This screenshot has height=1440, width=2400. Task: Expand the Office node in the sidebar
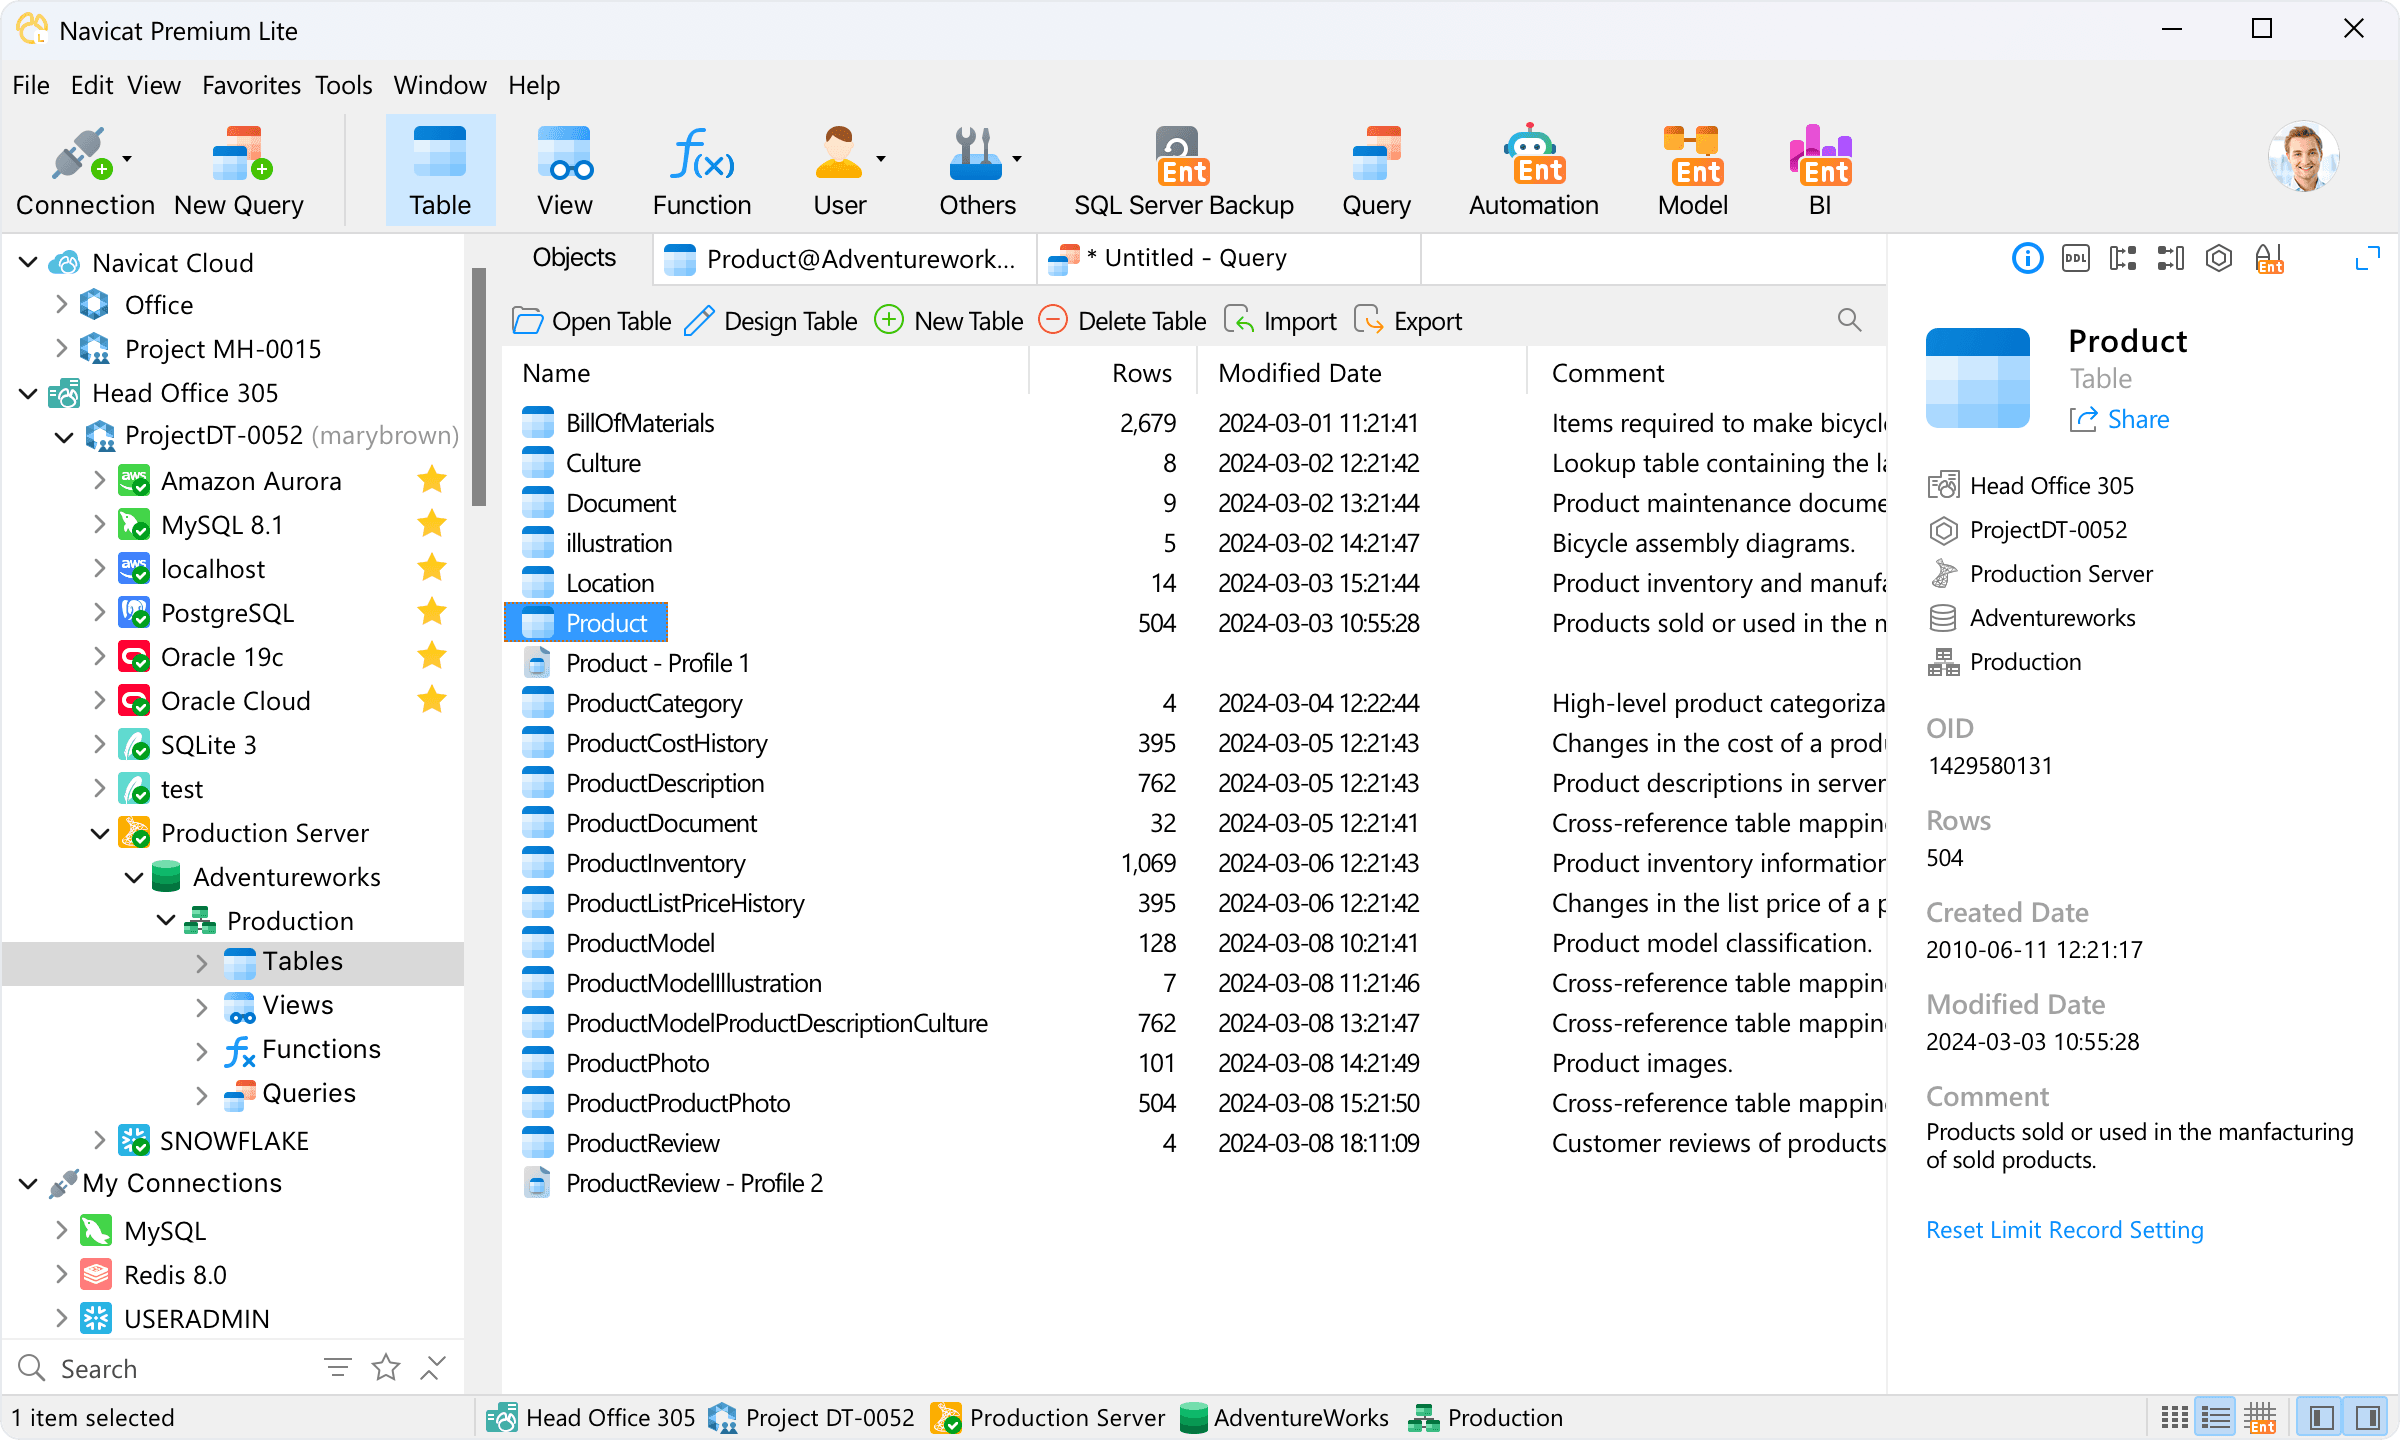click(x=61, y=304)
